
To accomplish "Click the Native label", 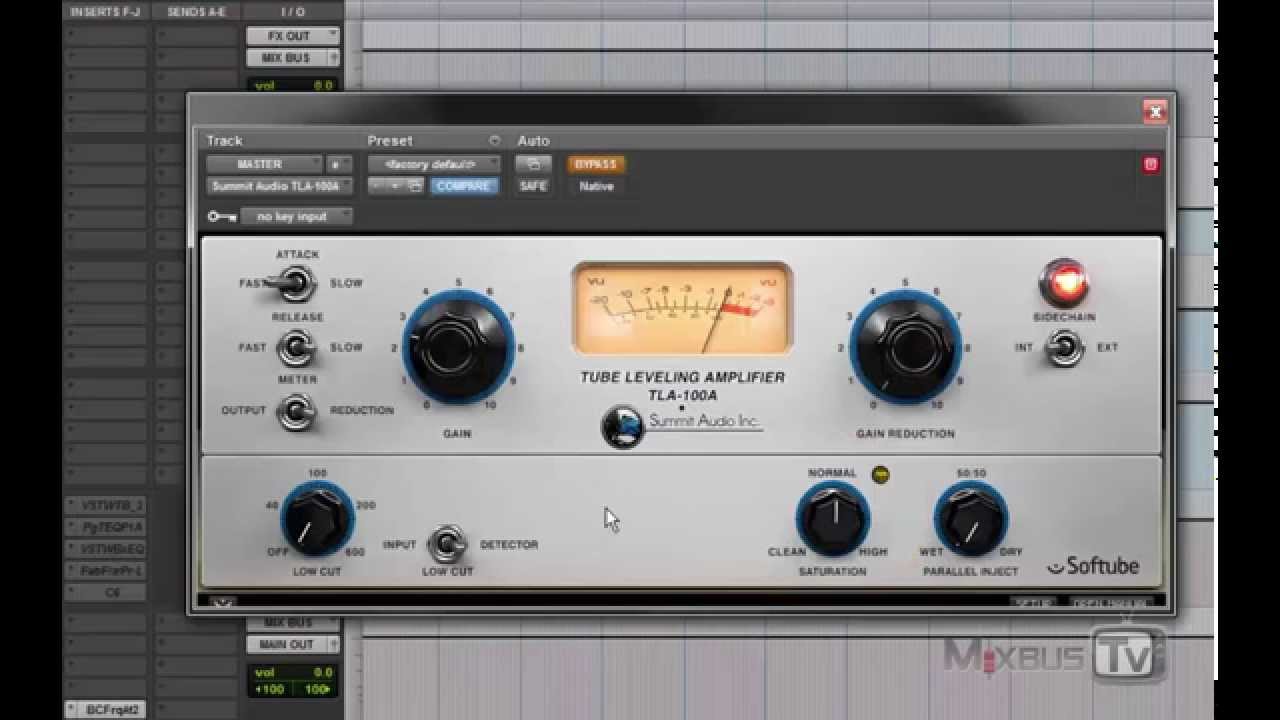I will pos(596,186).
